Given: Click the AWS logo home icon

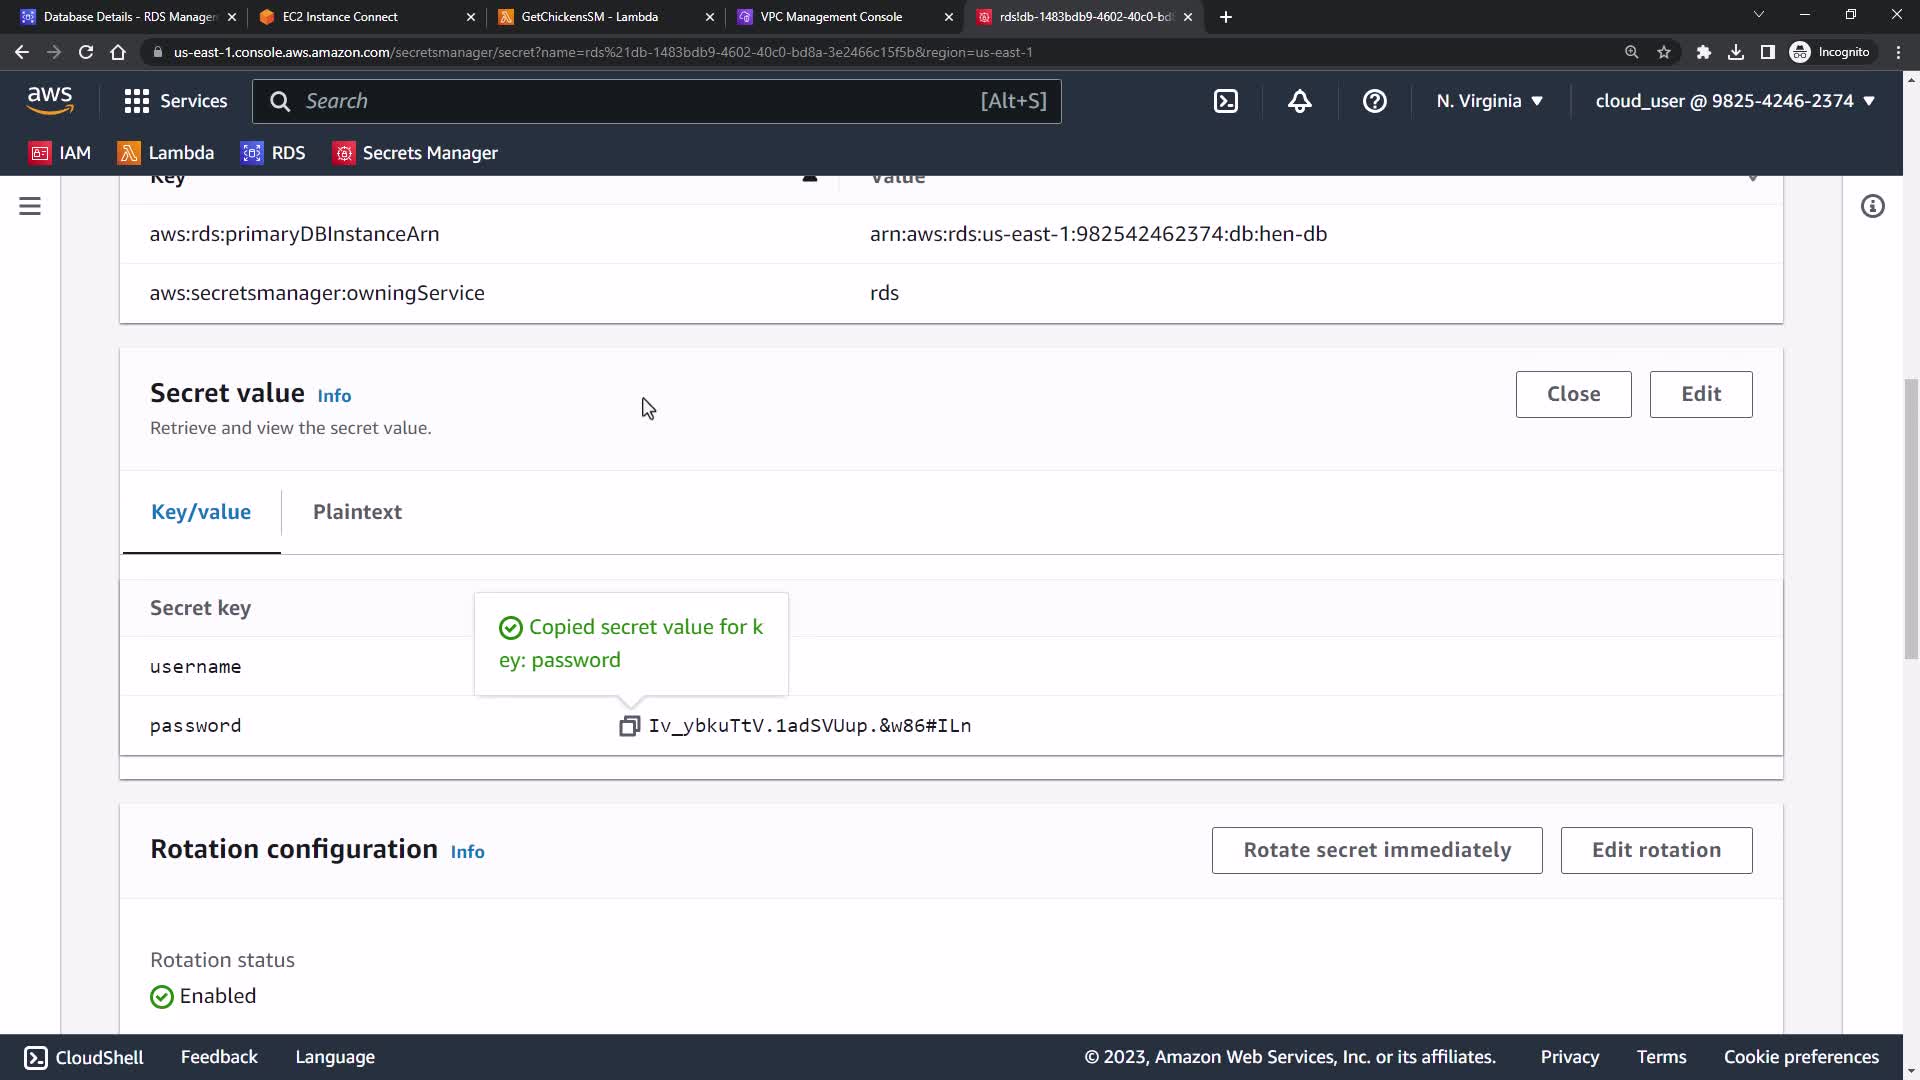Looking at the screenshot, I should [50, 100].
